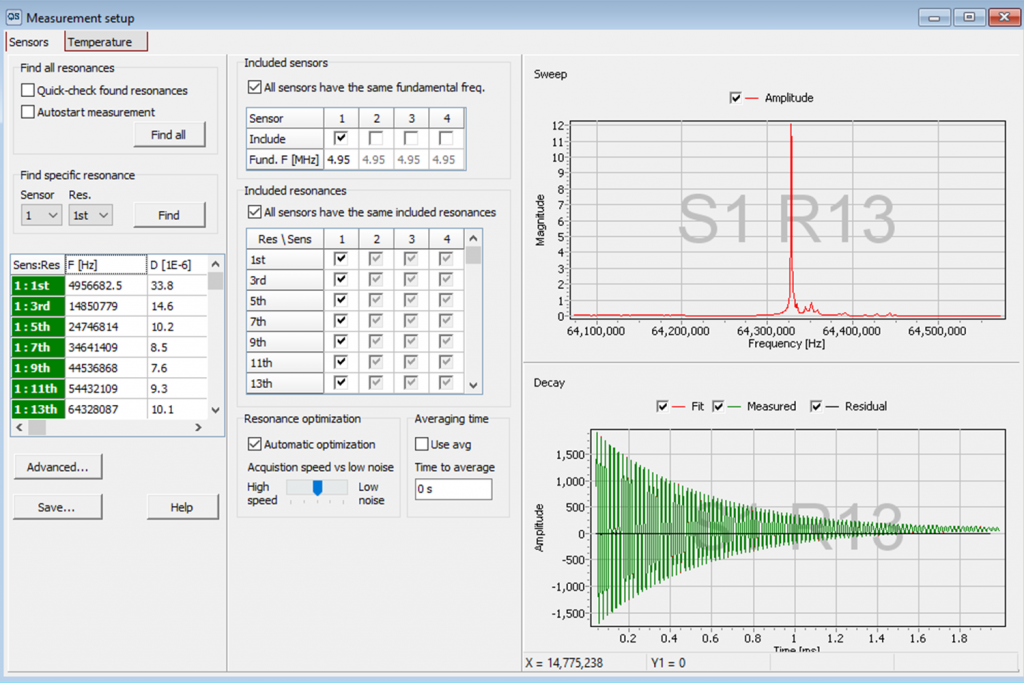Click scroll-down arrow of included resonances grid
Viewport: 1024px width, 683px height.
(473, 385)
